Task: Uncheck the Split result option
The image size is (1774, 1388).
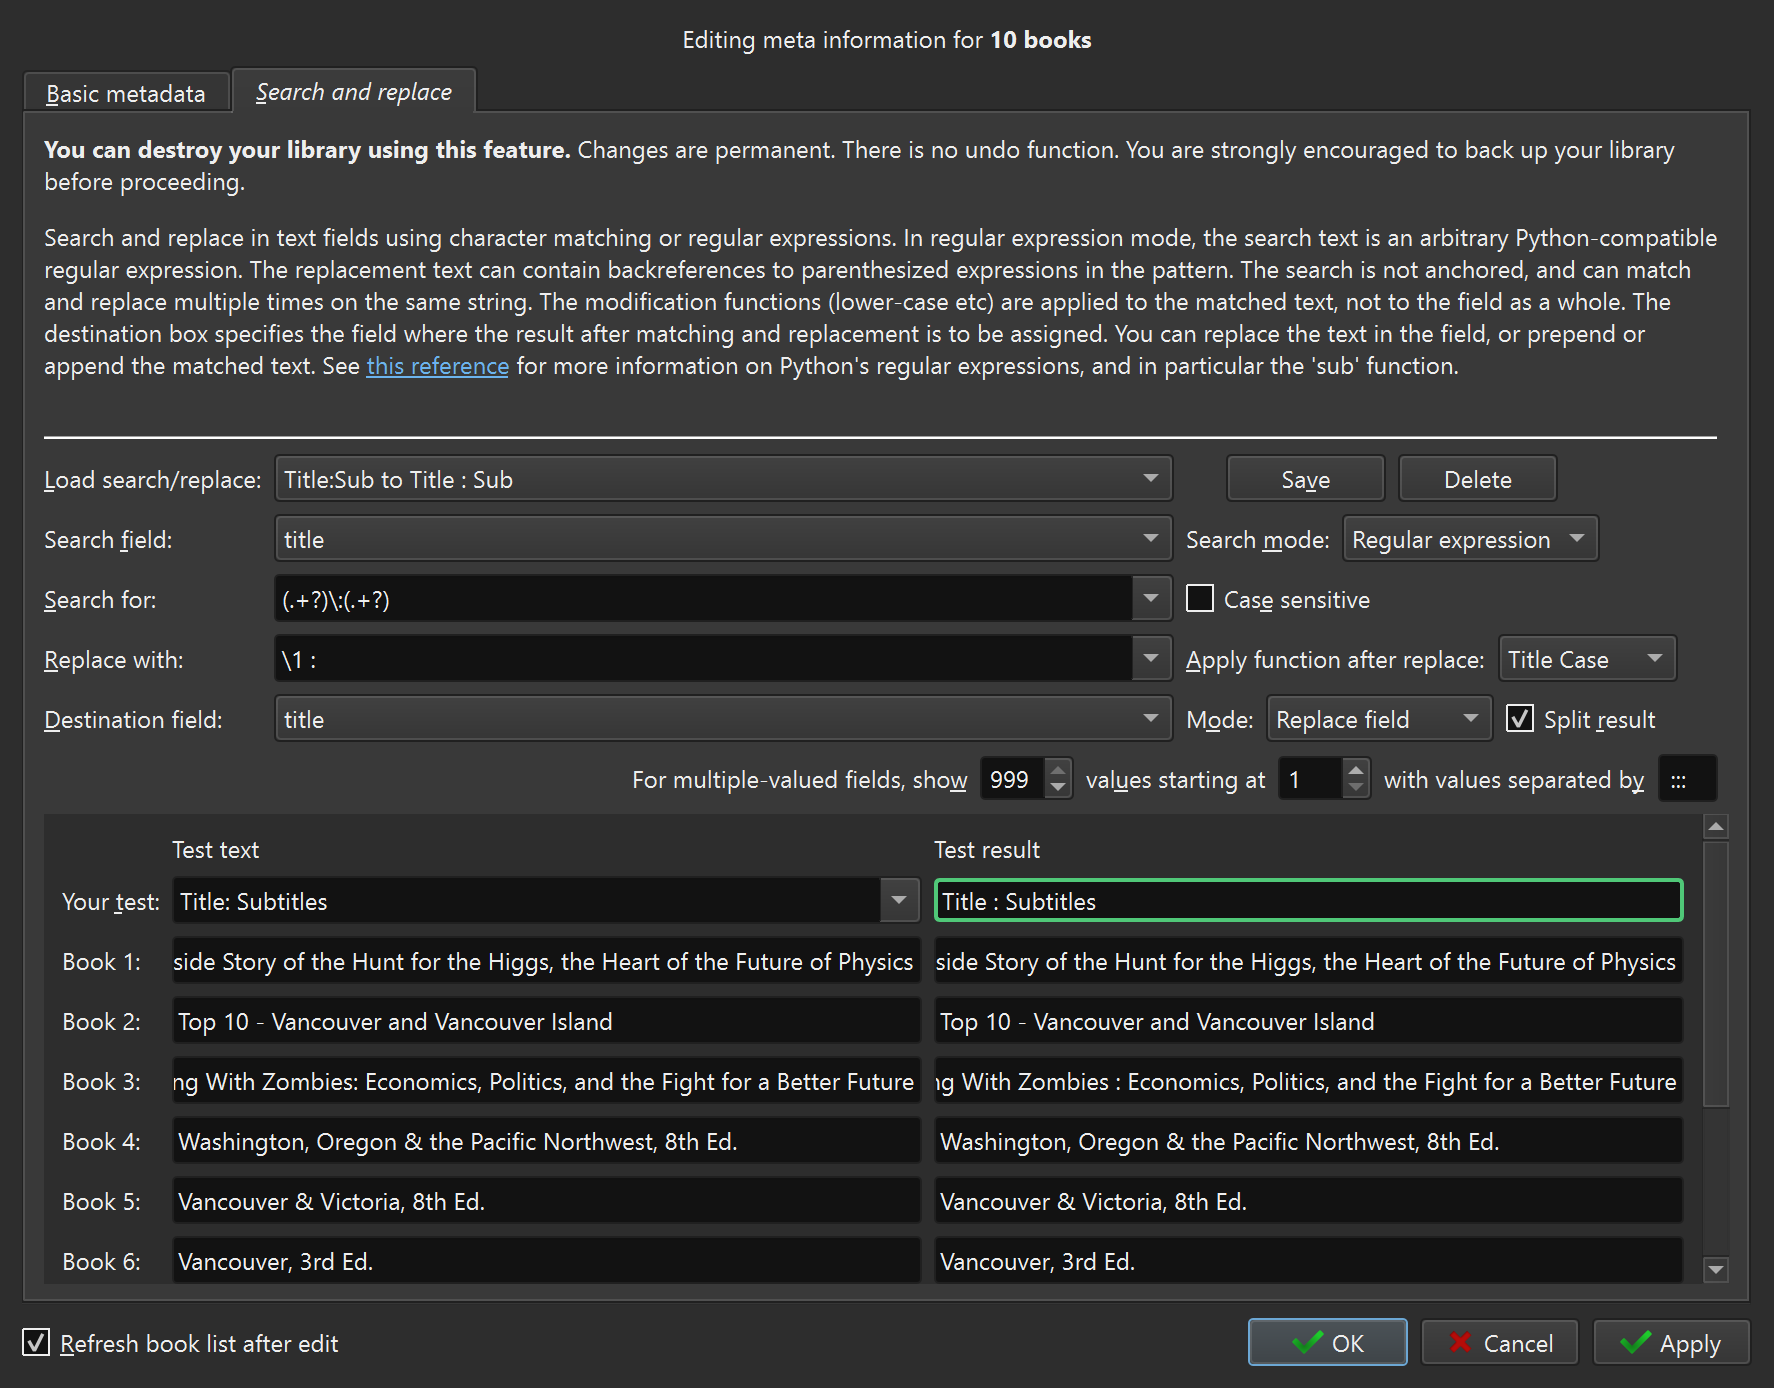Action: click(1520, 719)
